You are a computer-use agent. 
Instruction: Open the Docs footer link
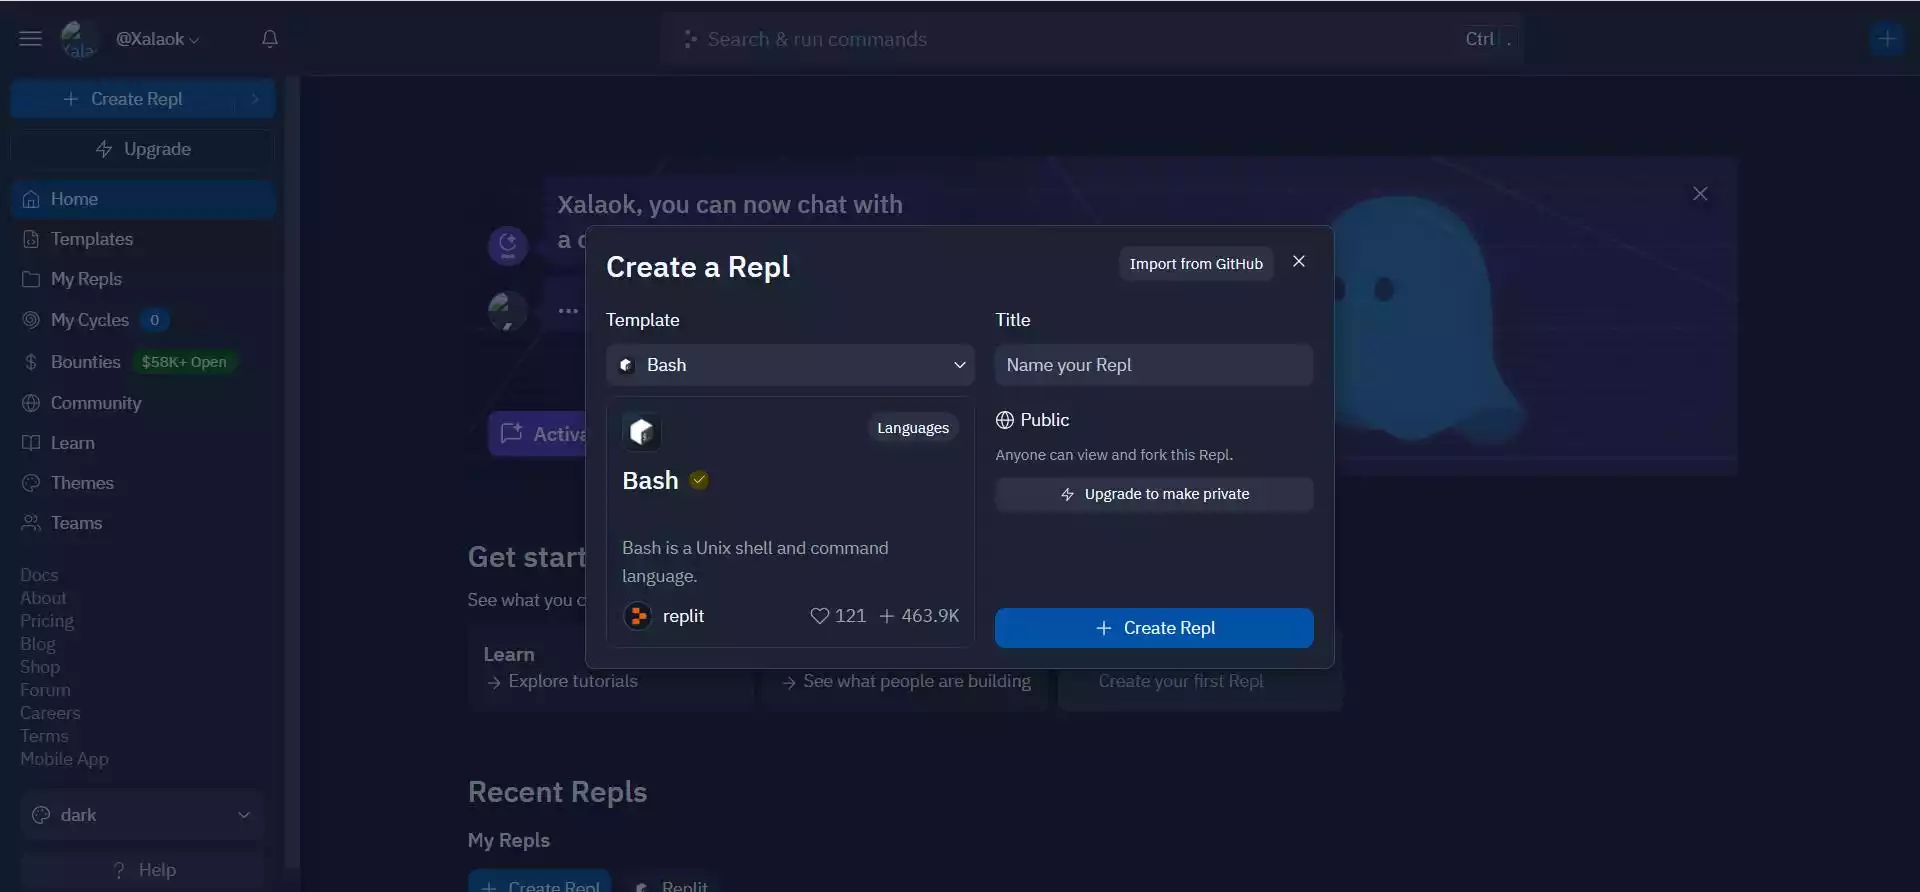point(39,575)
